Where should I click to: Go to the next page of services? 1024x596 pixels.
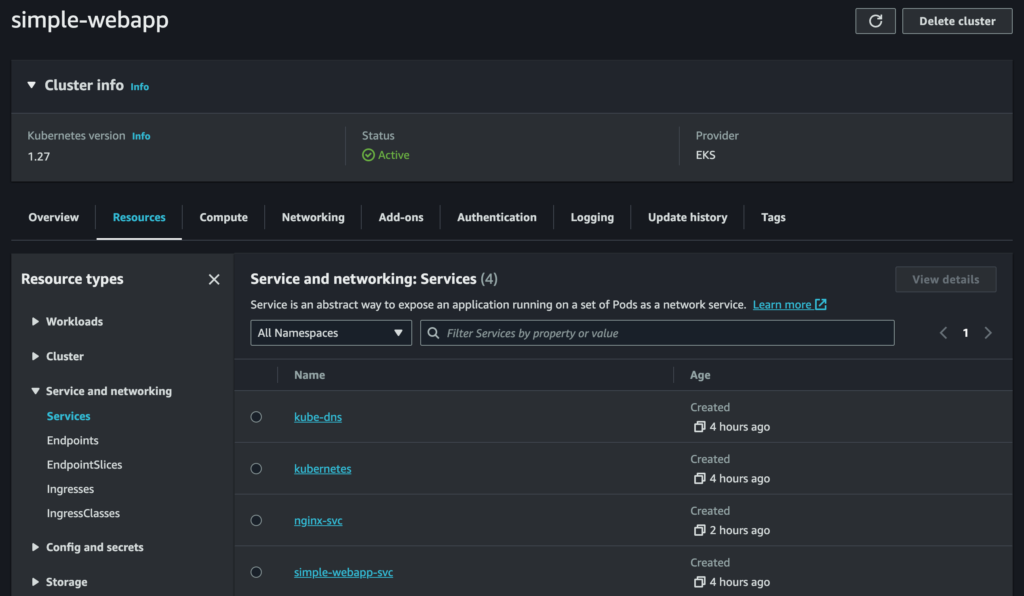[988, 333]
